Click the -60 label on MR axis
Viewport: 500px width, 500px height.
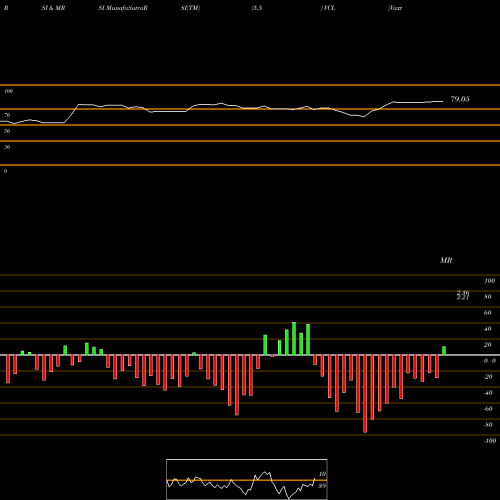[x=488, y=409]
